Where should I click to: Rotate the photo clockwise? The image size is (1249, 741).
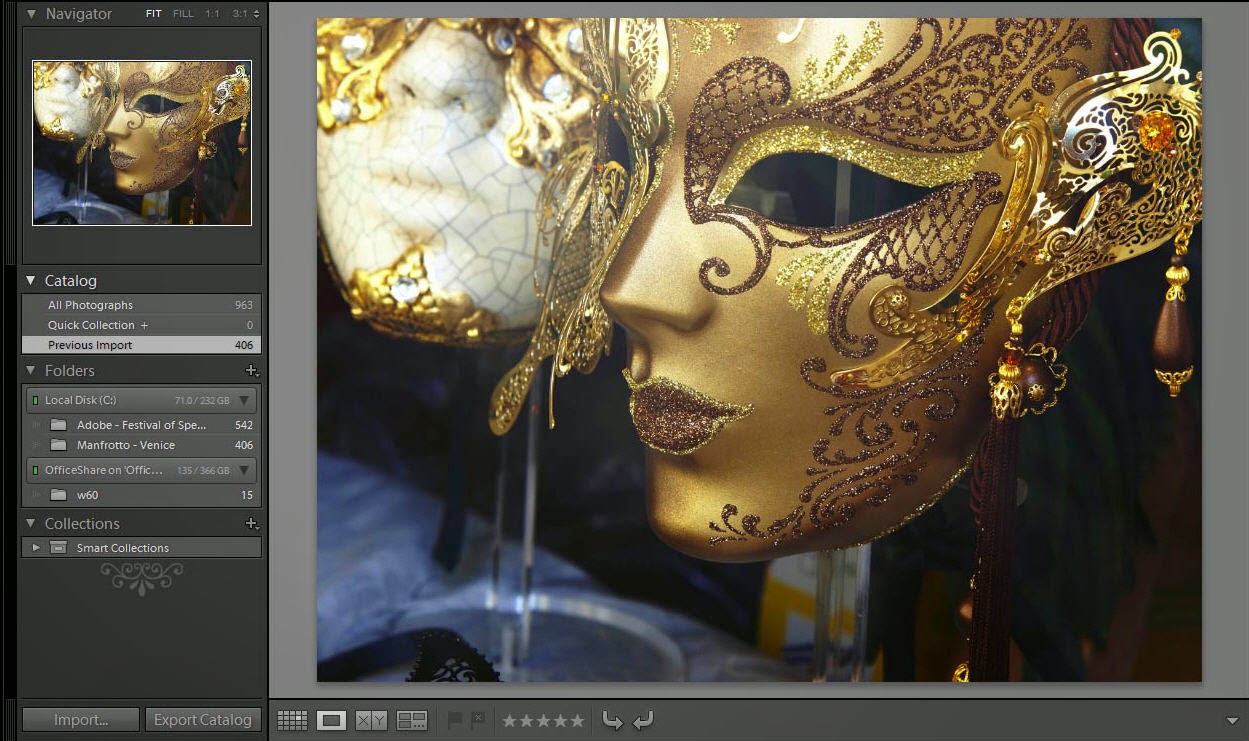click(x=644, y=719)
